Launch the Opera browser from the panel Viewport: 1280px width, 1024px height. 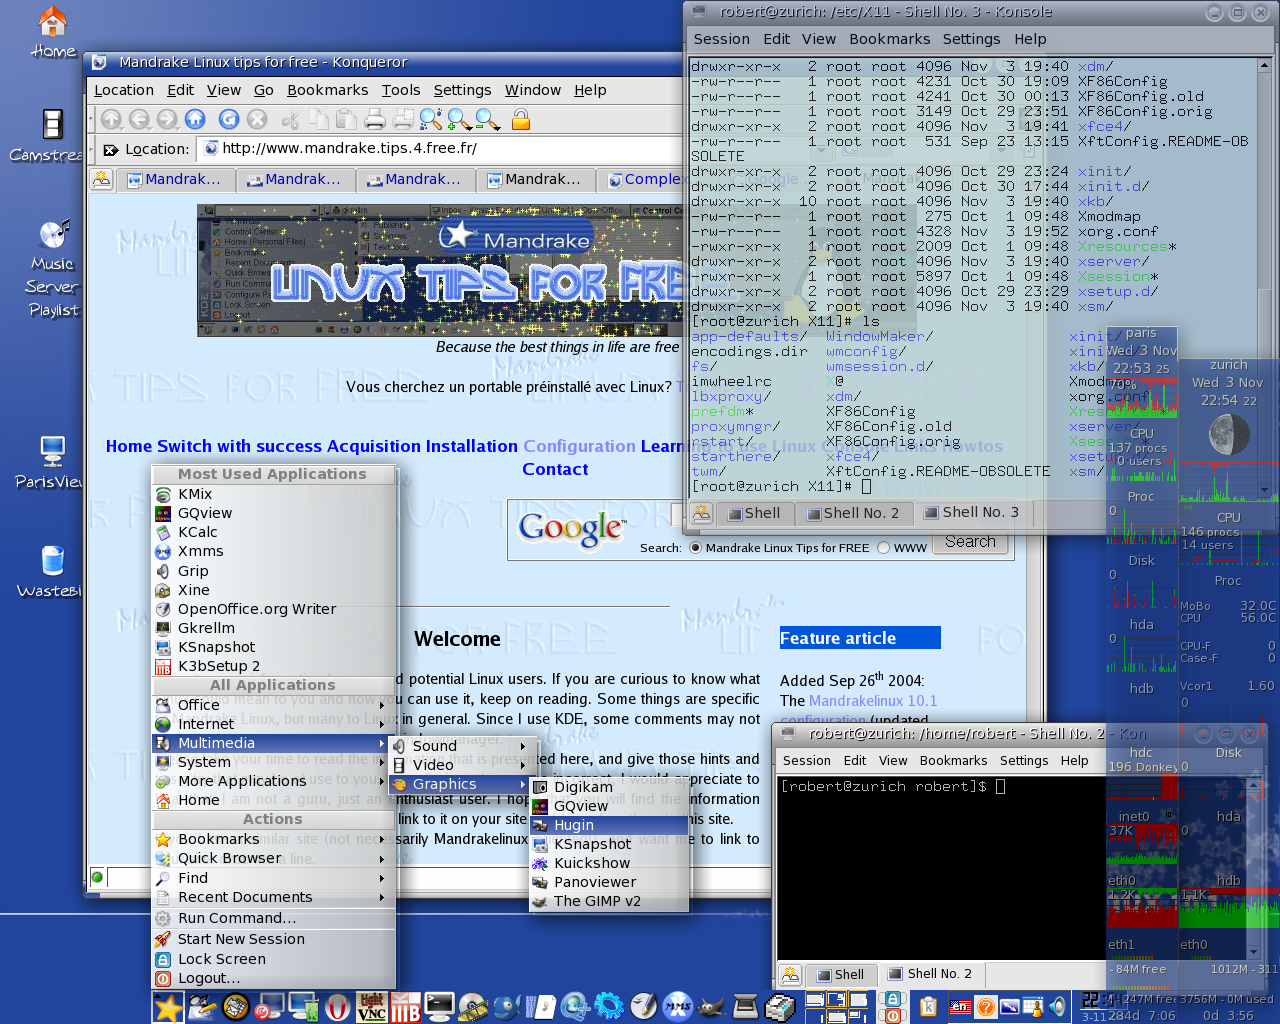[x=338, y=1007]
